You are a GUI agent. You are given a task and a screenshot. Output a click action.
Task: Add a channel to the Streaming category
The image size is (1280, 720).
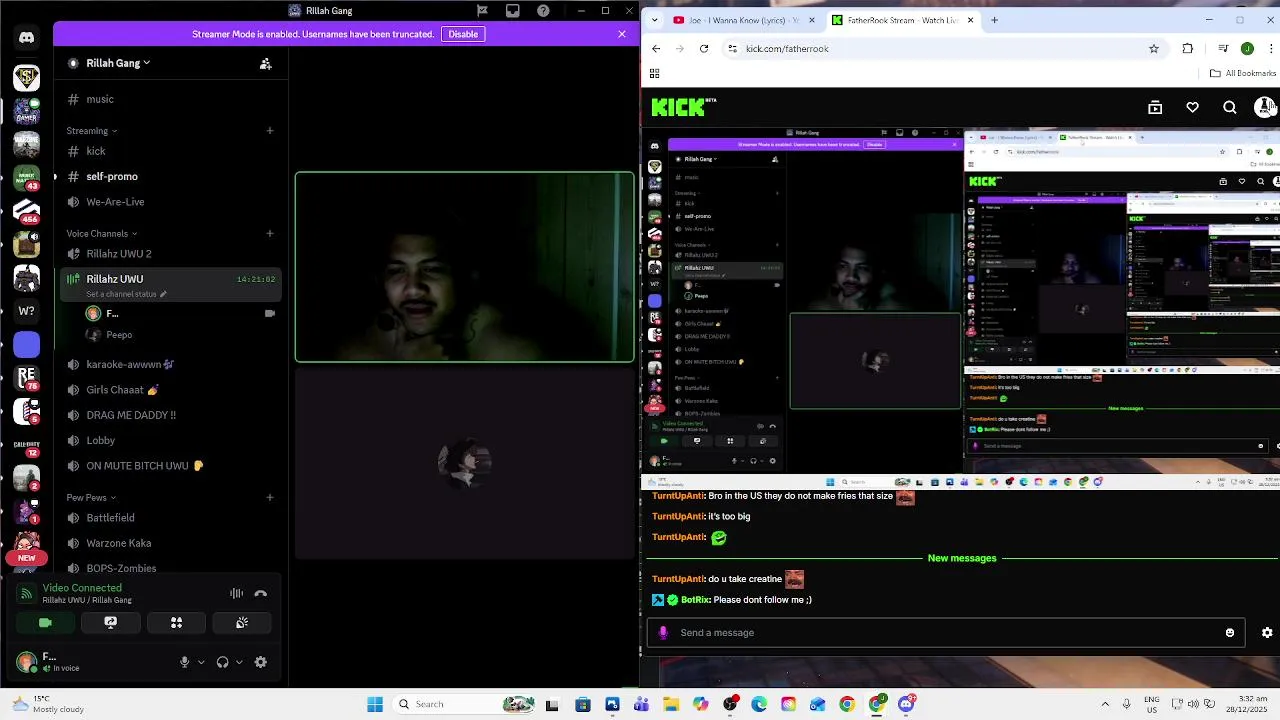point(270,131)
